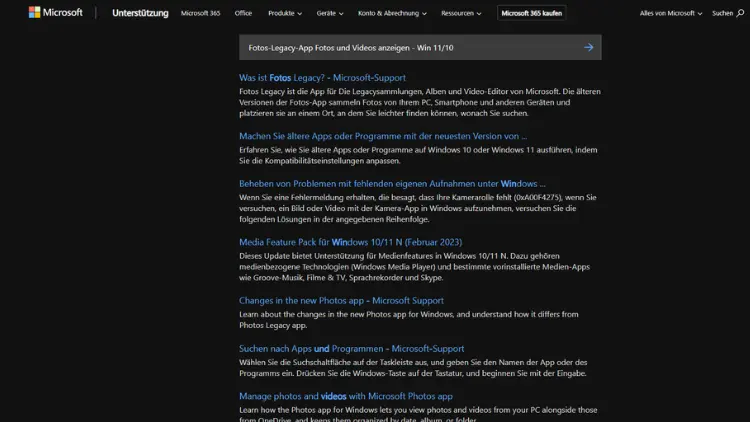
Task: Go to the Unterstützung home link
Action: [140, 14]
